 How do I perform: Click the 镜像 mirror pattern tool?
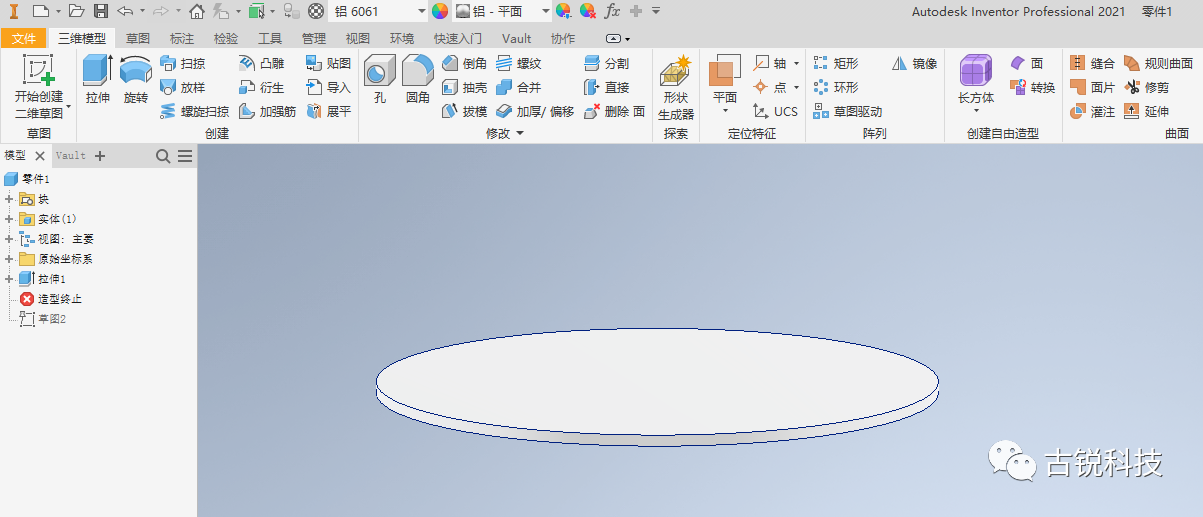(914, 63)
